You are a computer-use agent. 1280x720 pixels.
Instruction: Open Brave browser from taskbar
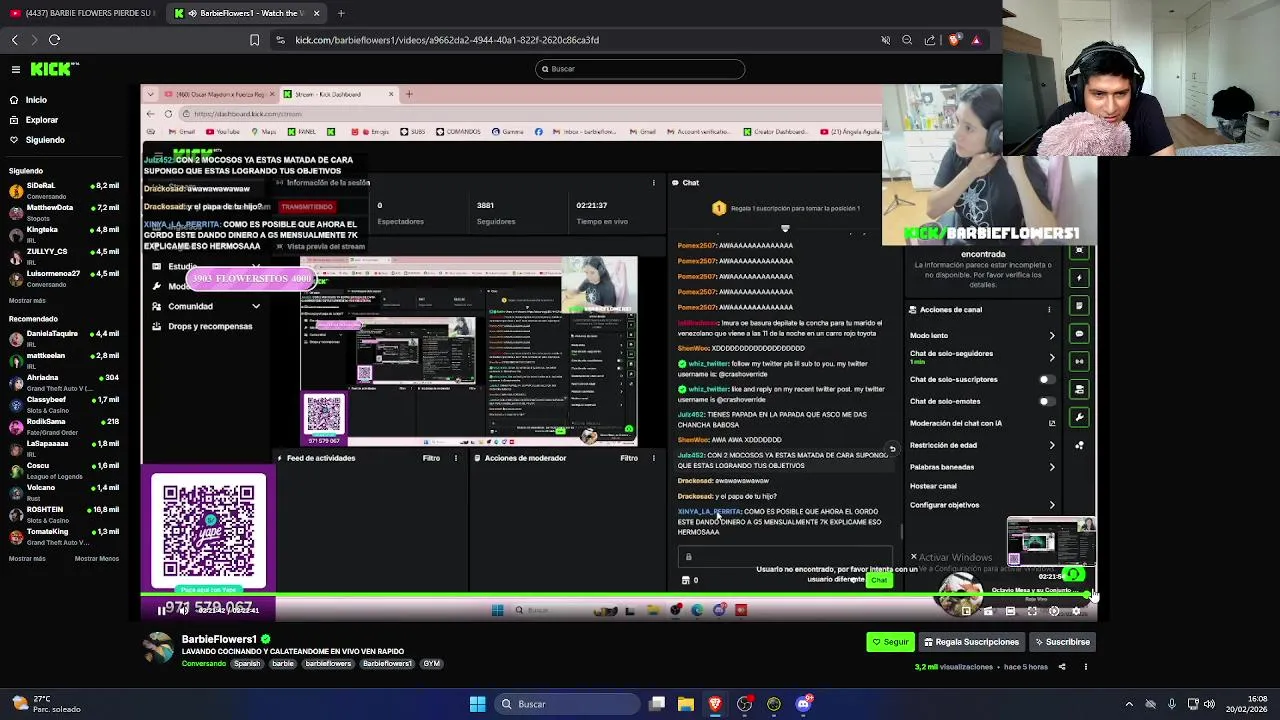(715, 704)
